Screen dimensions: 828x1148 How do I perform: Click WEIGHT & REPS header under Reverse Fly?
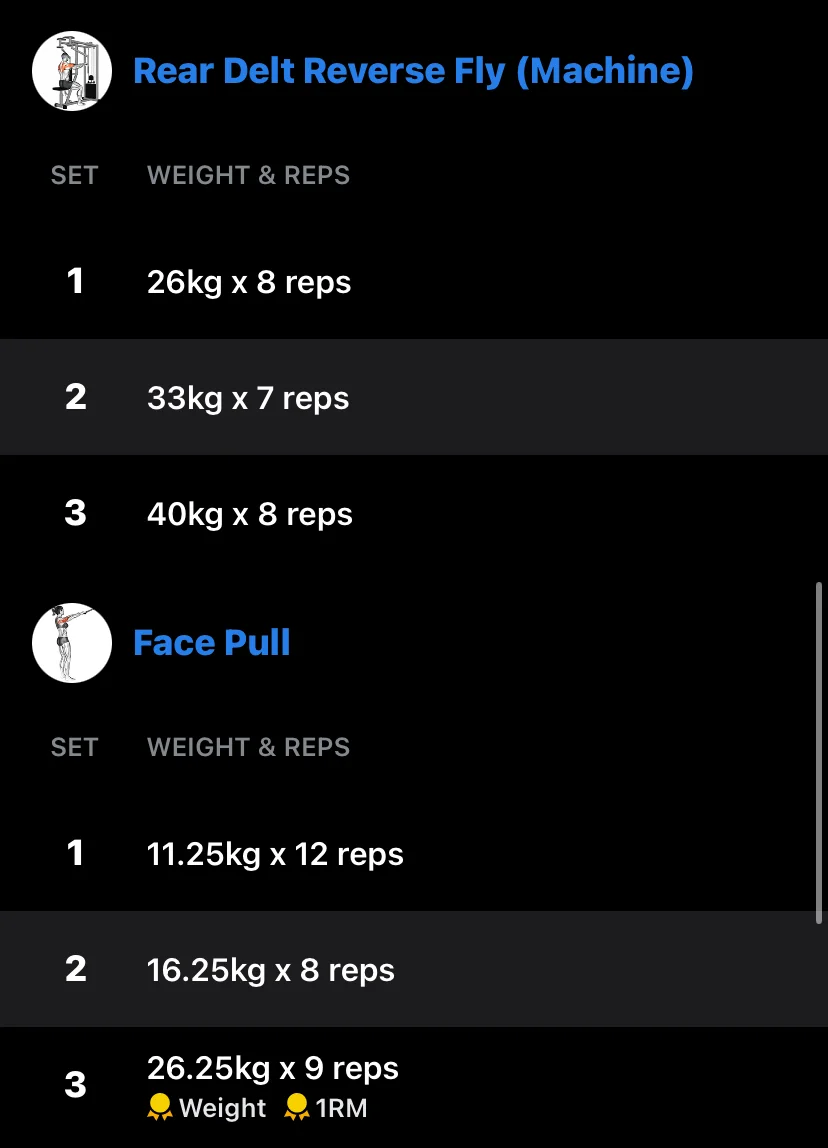click(x=248, y=175)
